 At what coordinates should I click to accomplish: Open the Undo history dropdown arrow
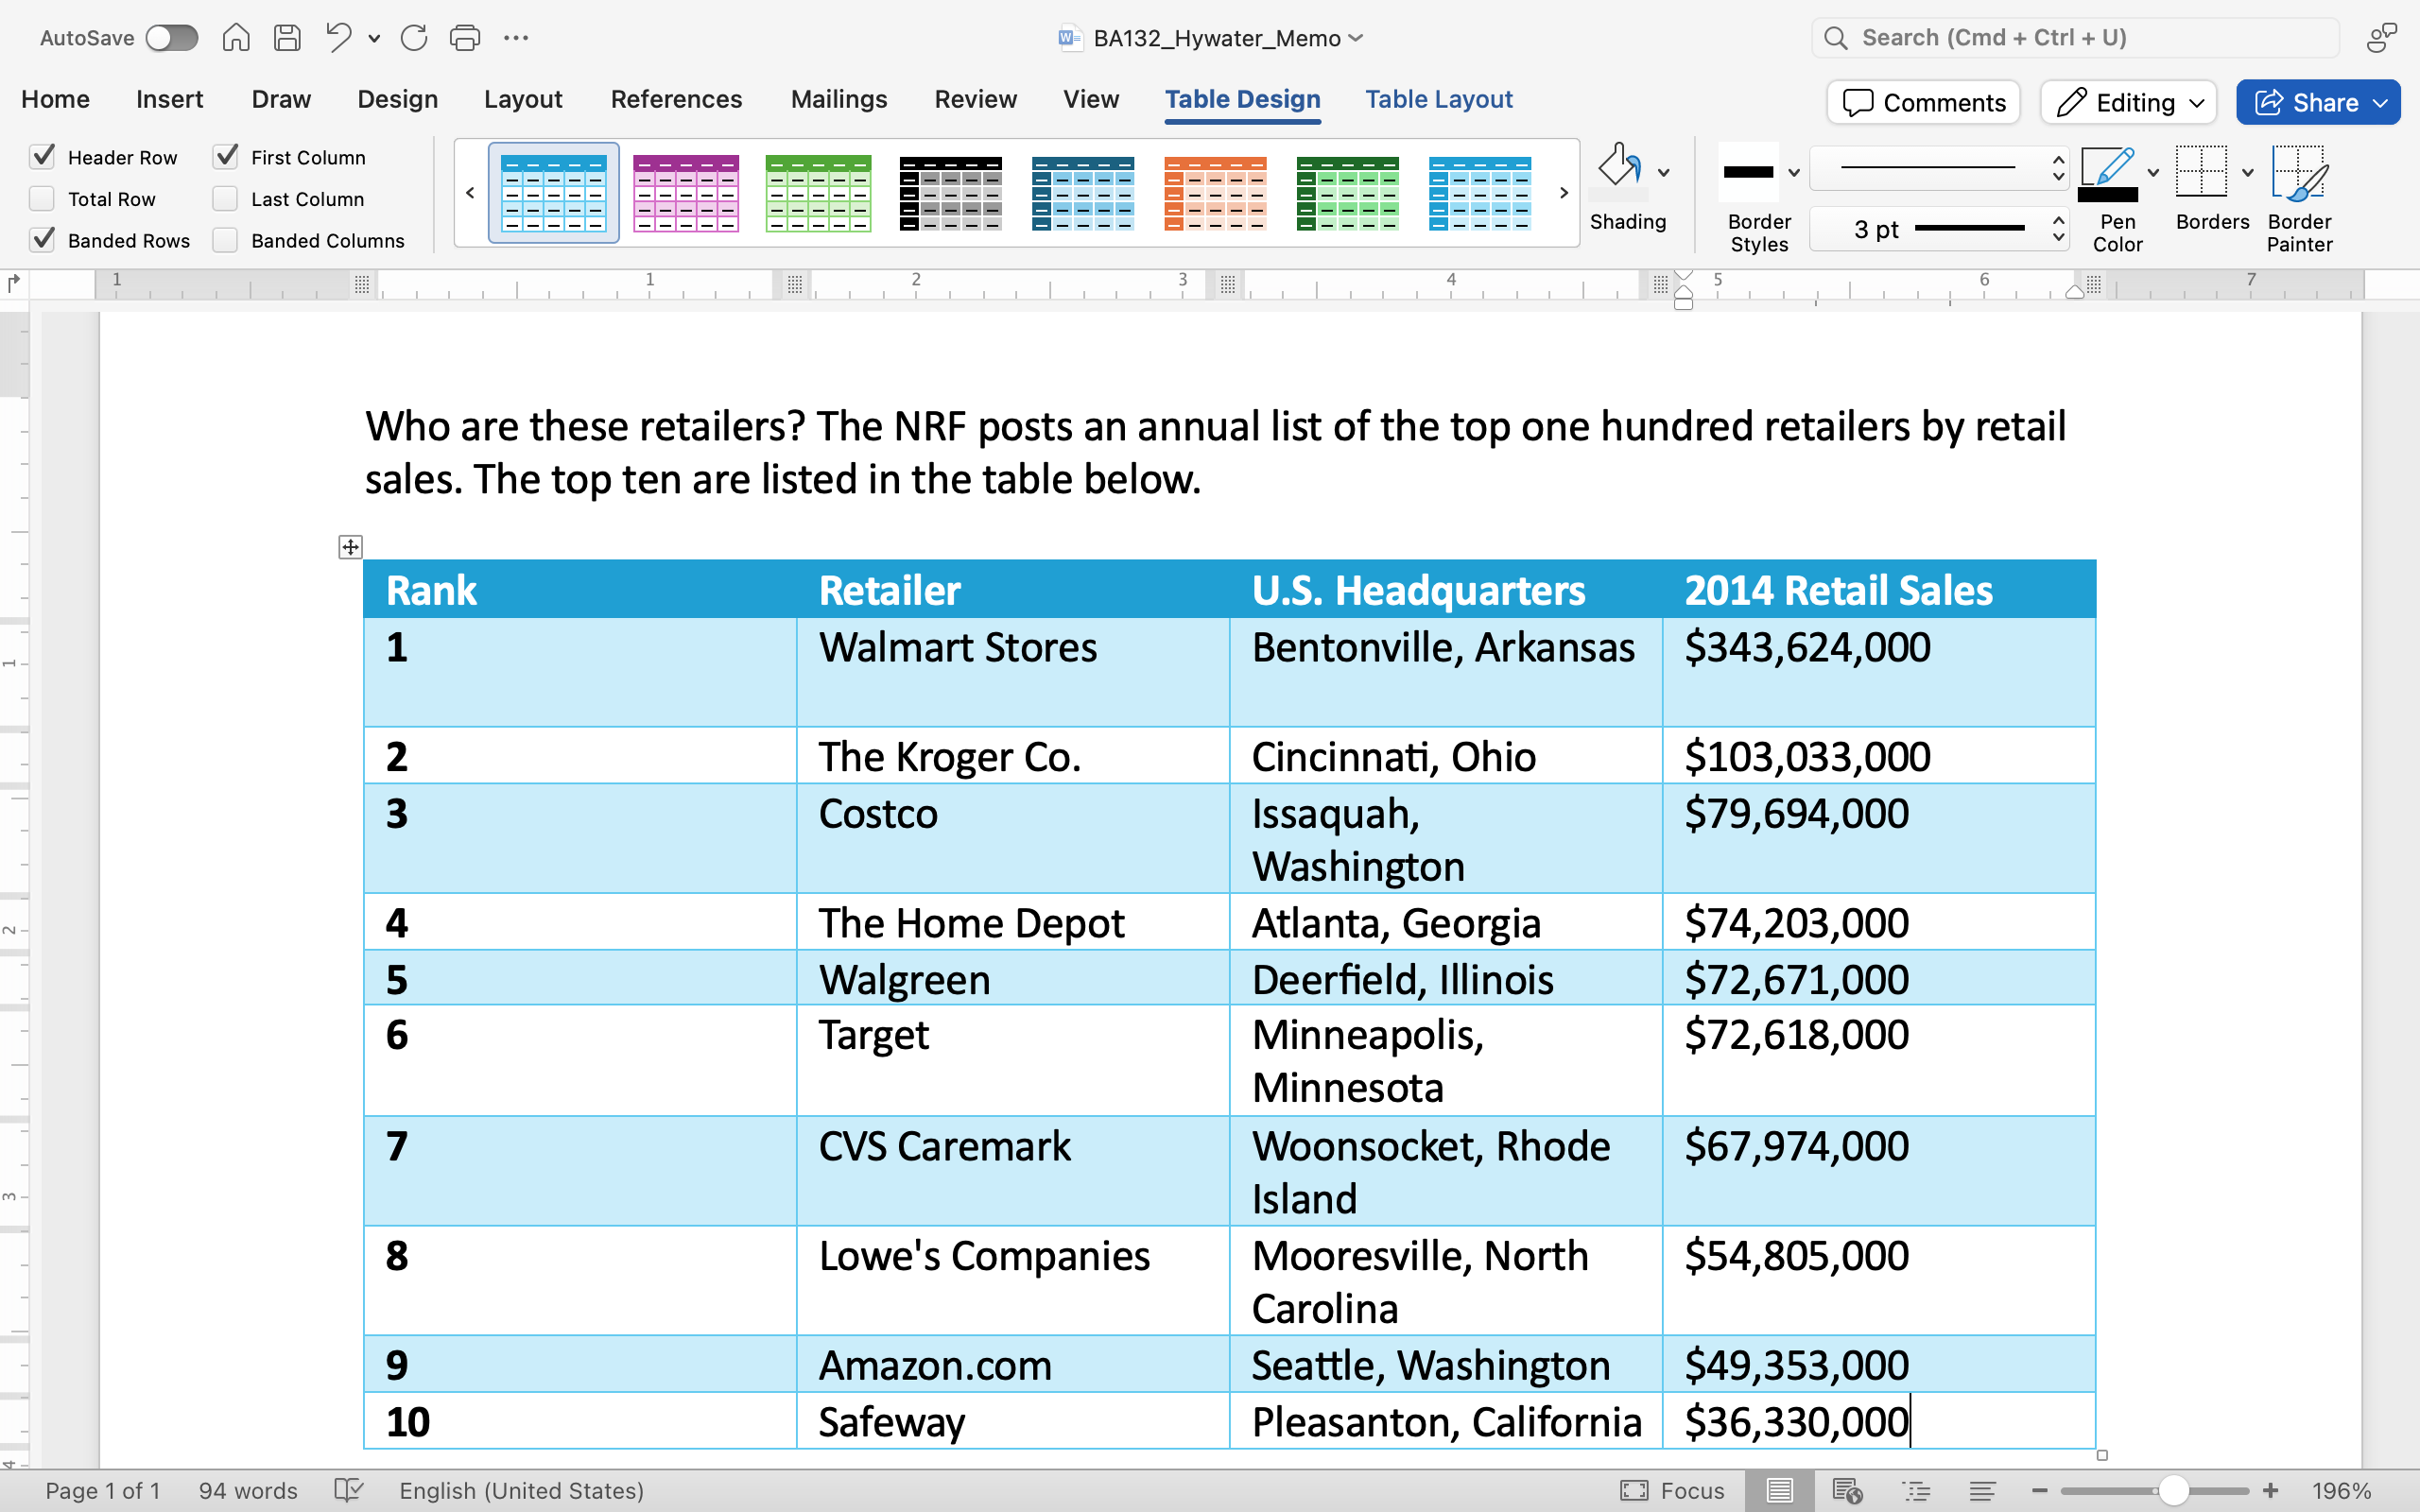(x=374, y=39)
